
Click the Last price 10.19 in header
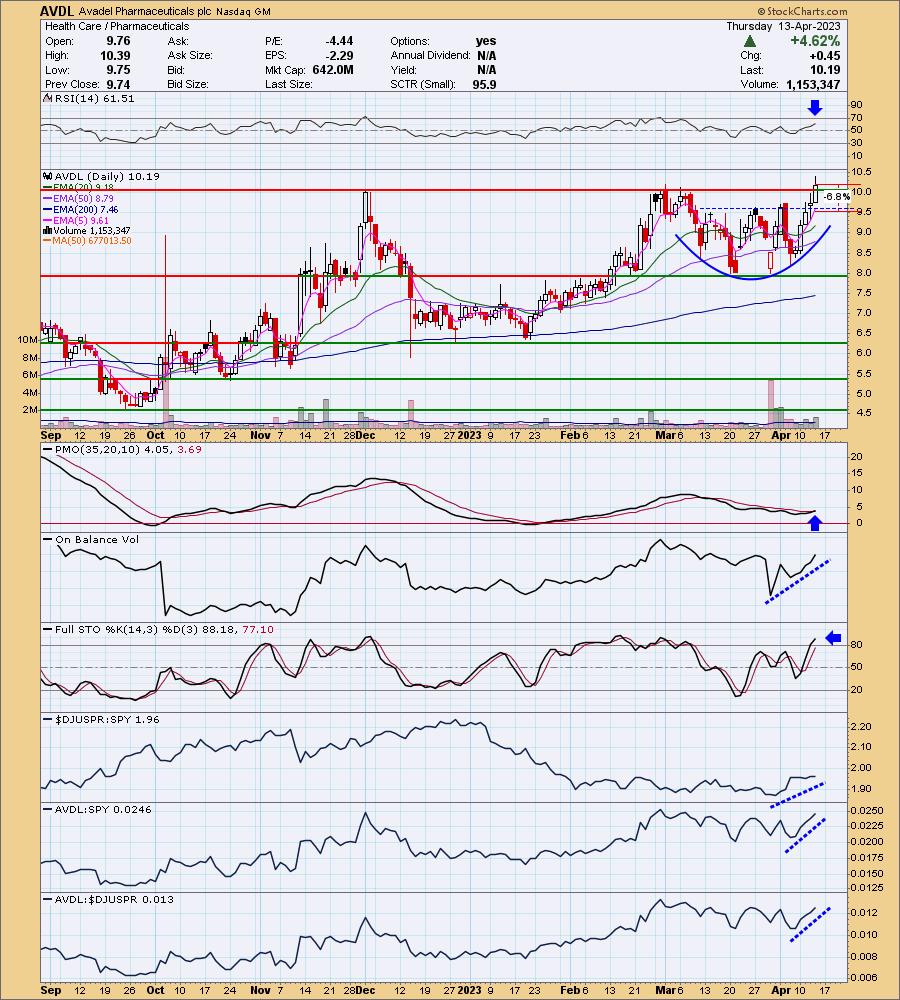(x=825, y=70)
